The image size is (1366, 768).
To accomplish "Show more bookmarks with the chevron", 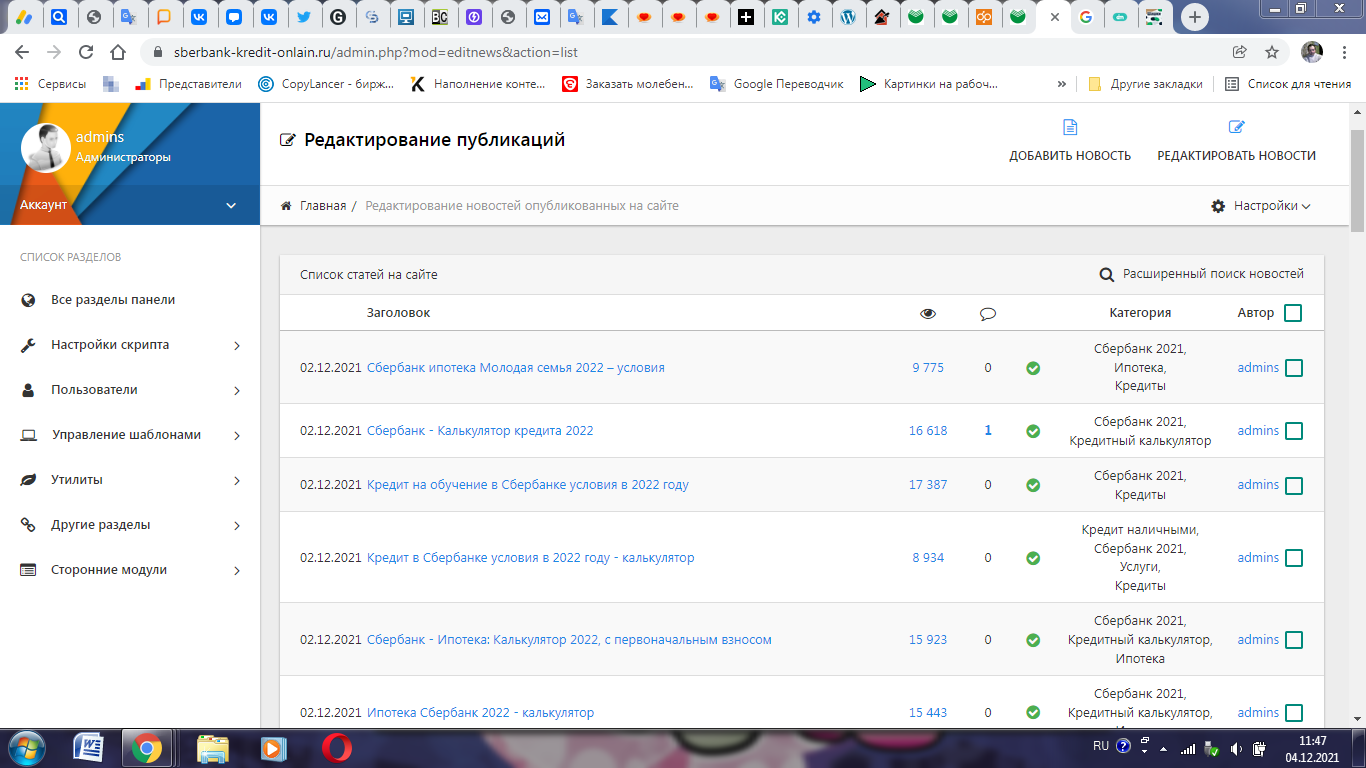I will [x=1062, y=84].
